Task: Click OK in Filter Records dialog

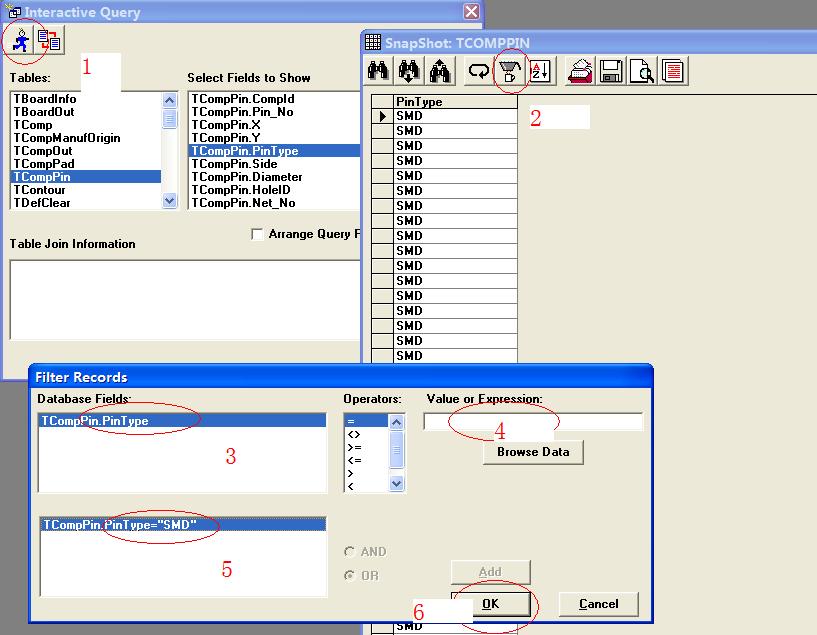Action: [x=490, y=604]
